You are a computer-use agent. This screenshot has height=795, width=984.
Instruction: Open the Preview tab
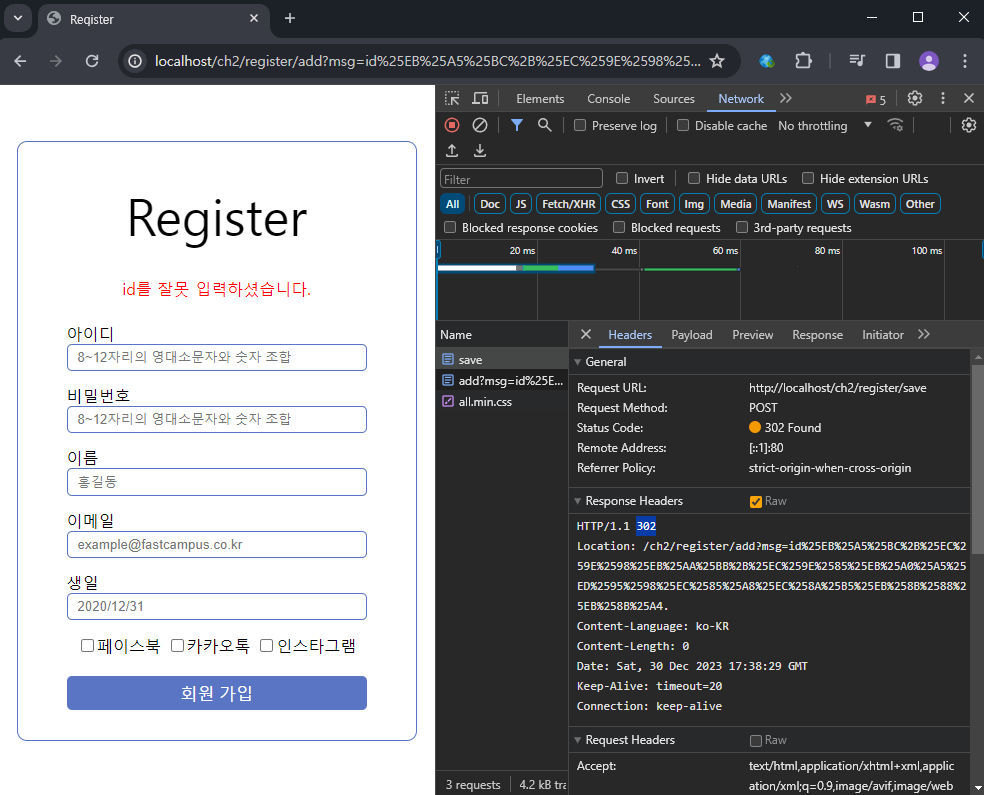point(752,334)
